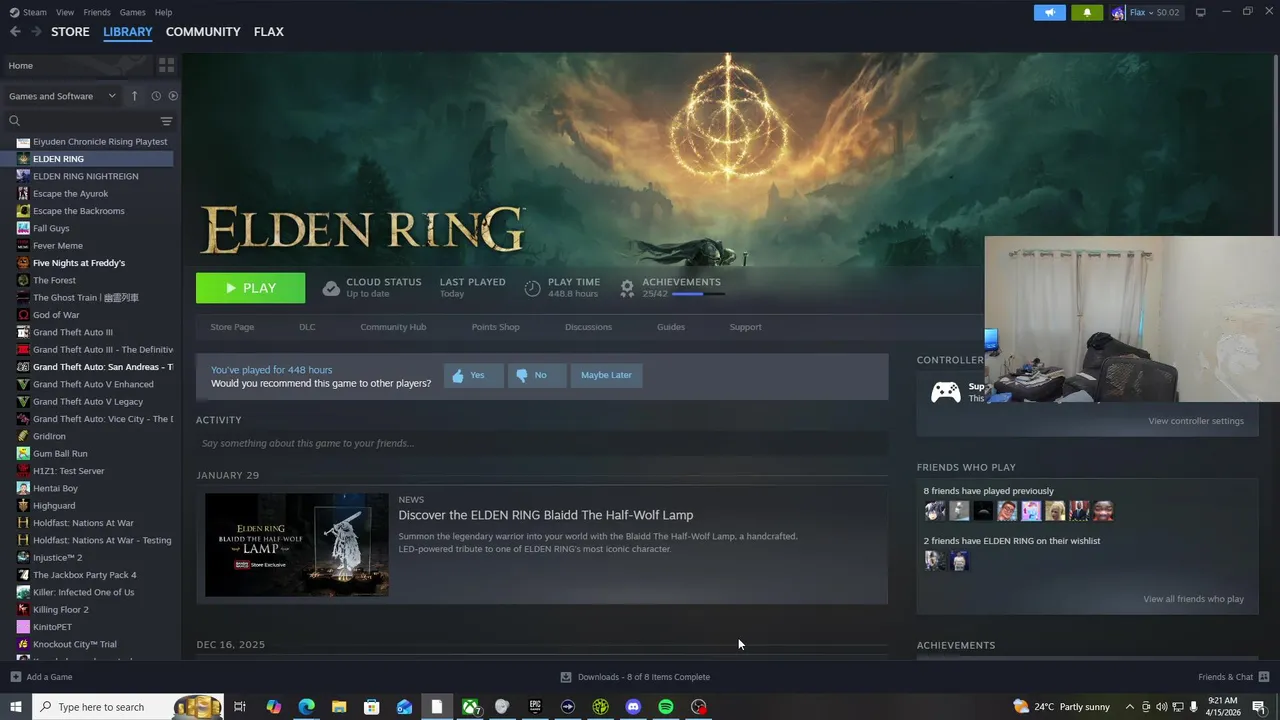
Task: Click the activity status text field
Action: tap(542, 443)
